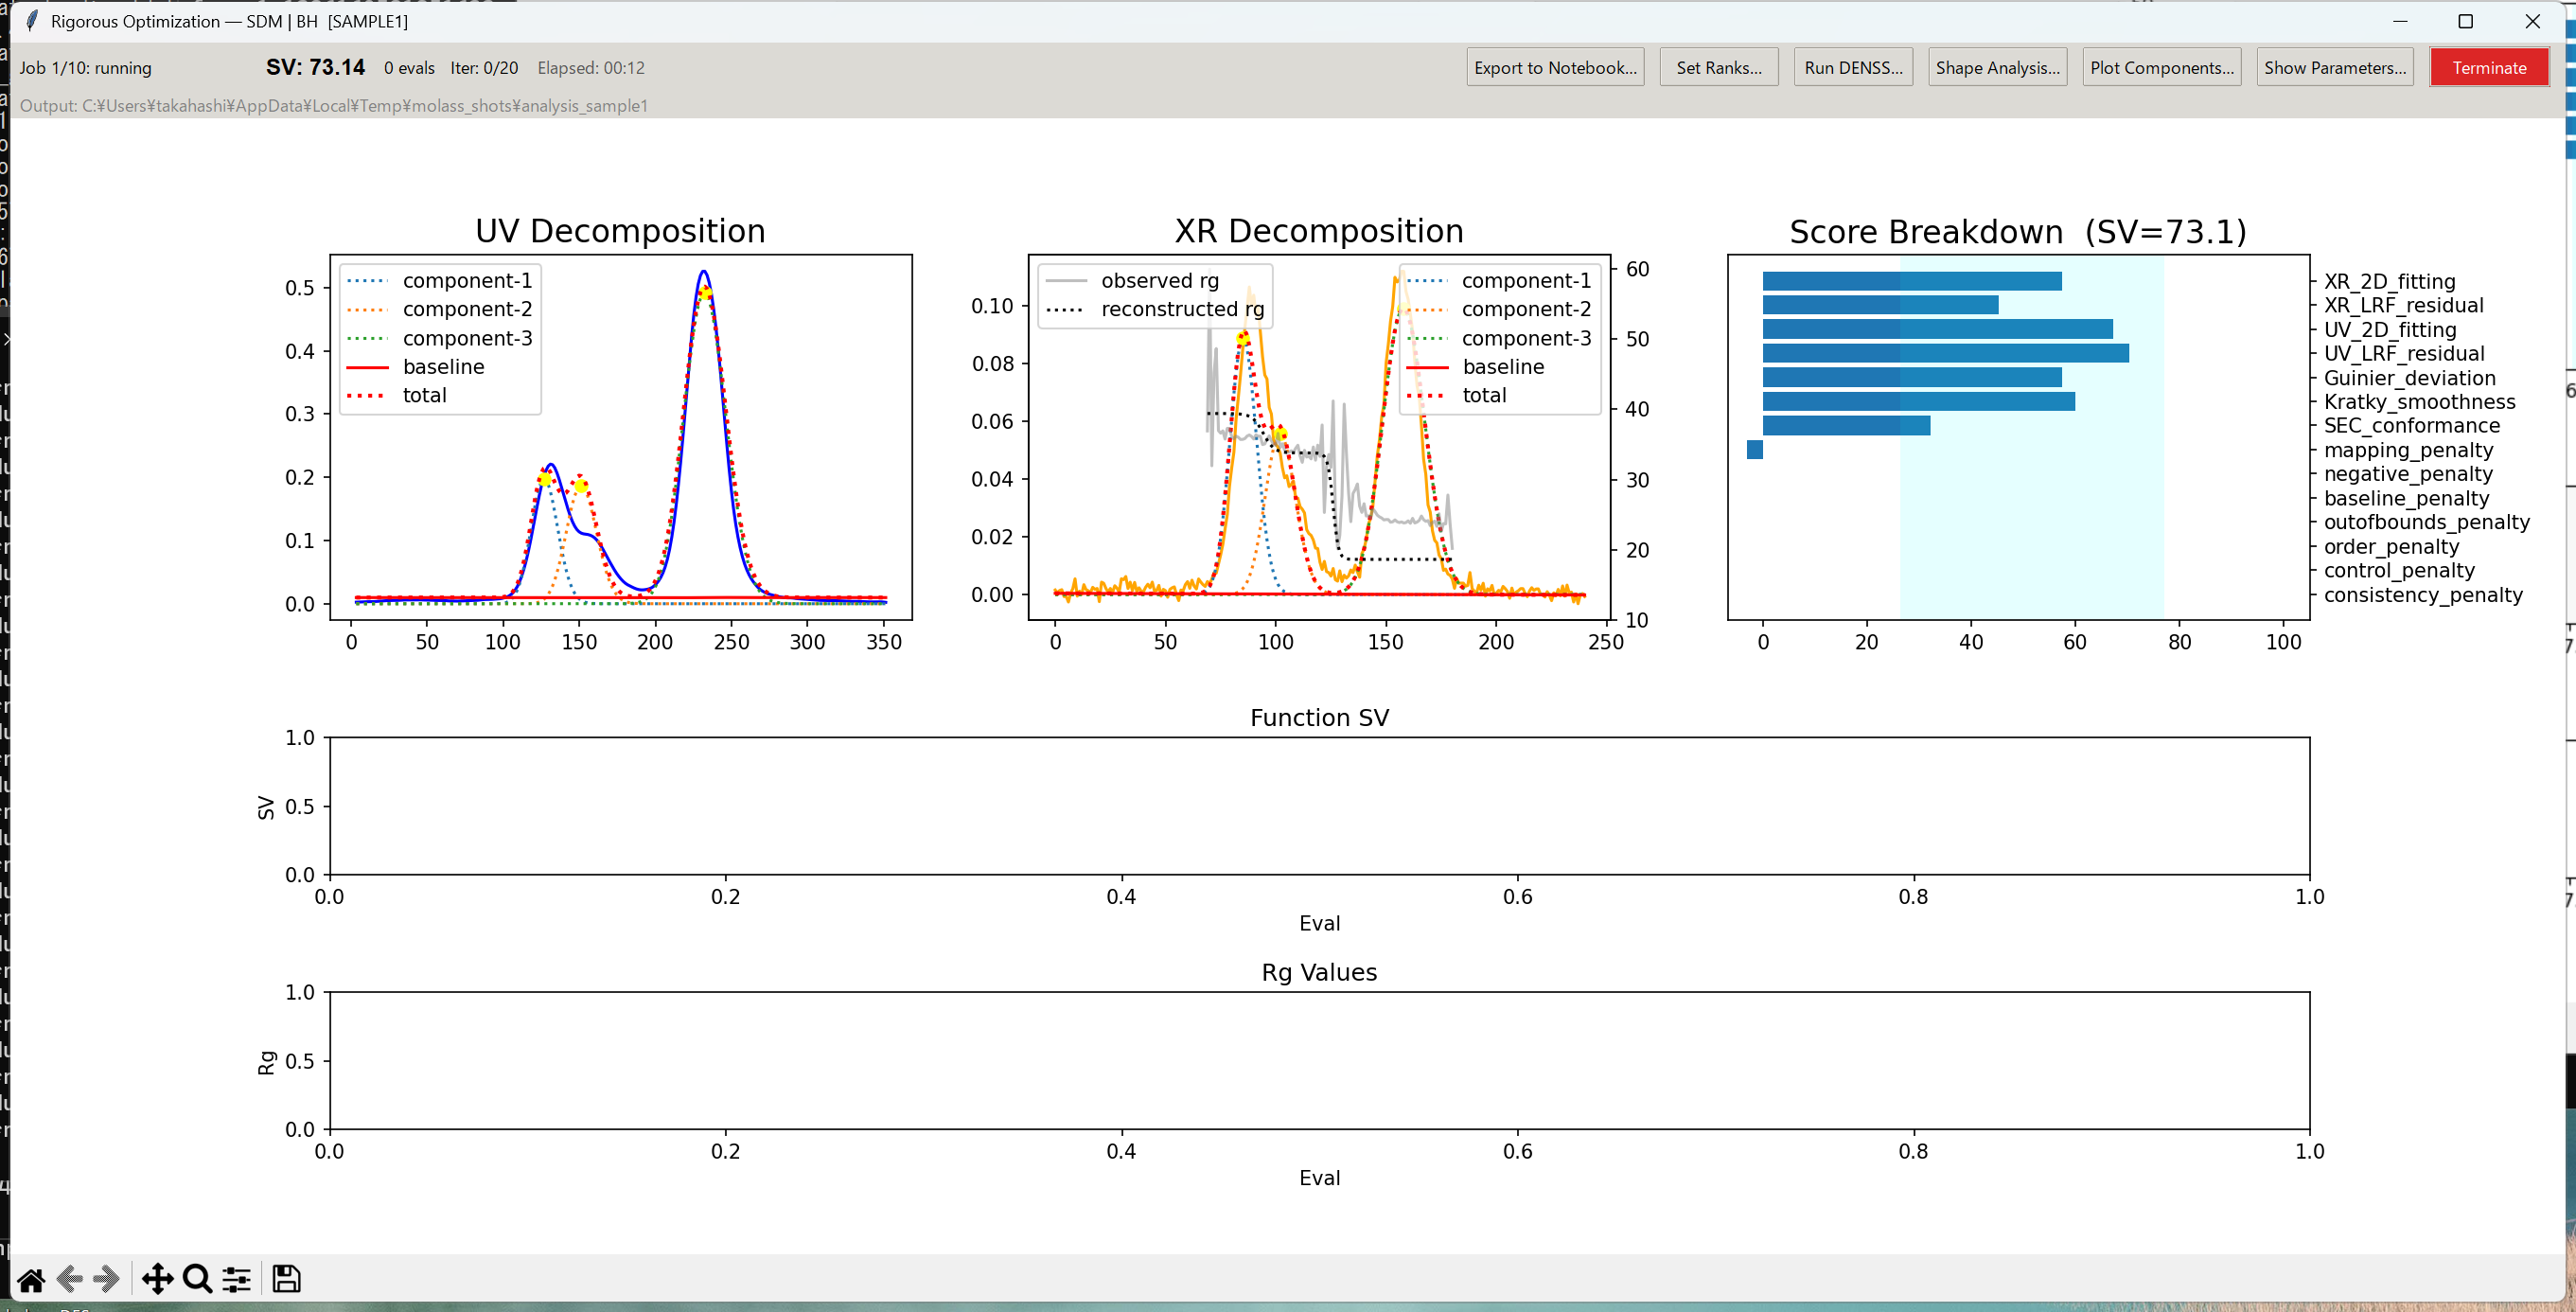Screen dimensions: 2576x1312
Task: Open Configure subplots tool
Action: coord(236,1279)
